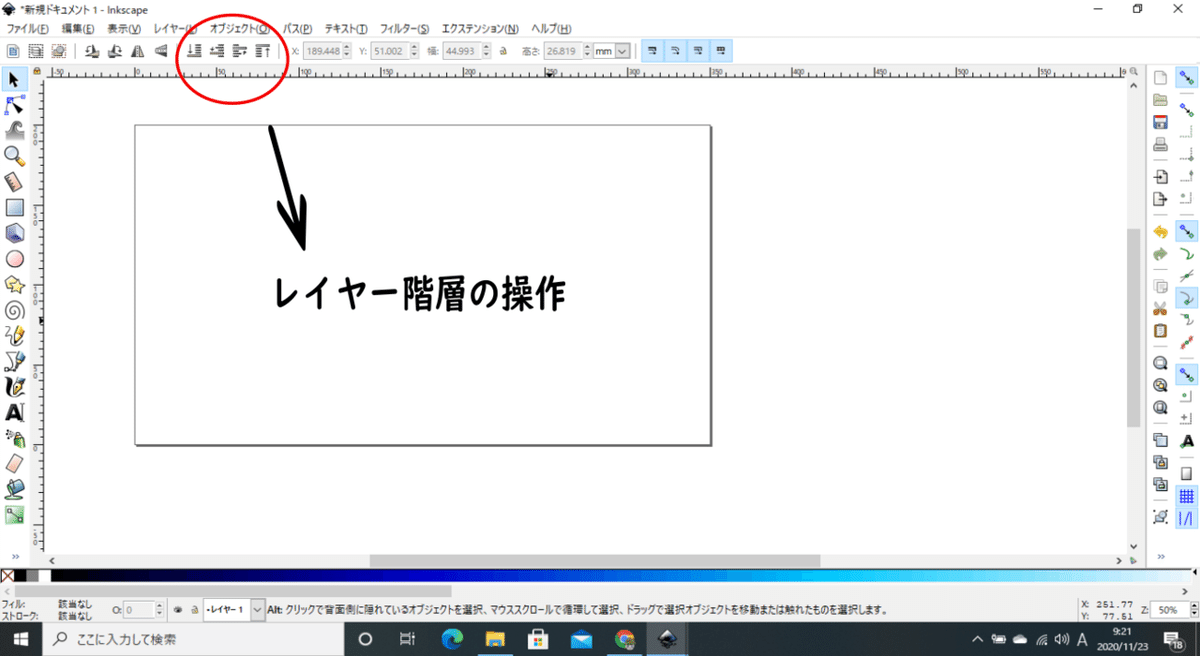Select the Ellipse tool
This screenshot has width=1200, height=656.
pyautogui.click(x=14, y=259)
